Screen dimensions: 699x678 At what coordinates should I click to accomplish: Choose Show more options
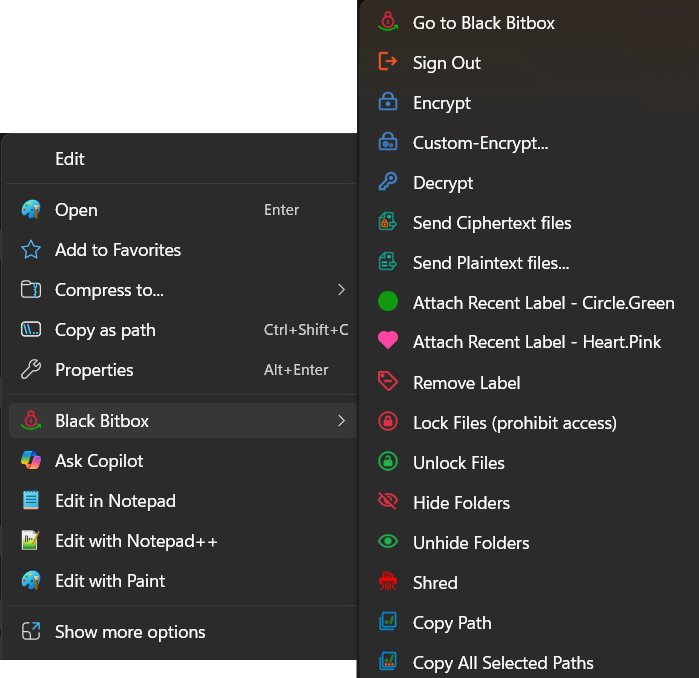130,632
